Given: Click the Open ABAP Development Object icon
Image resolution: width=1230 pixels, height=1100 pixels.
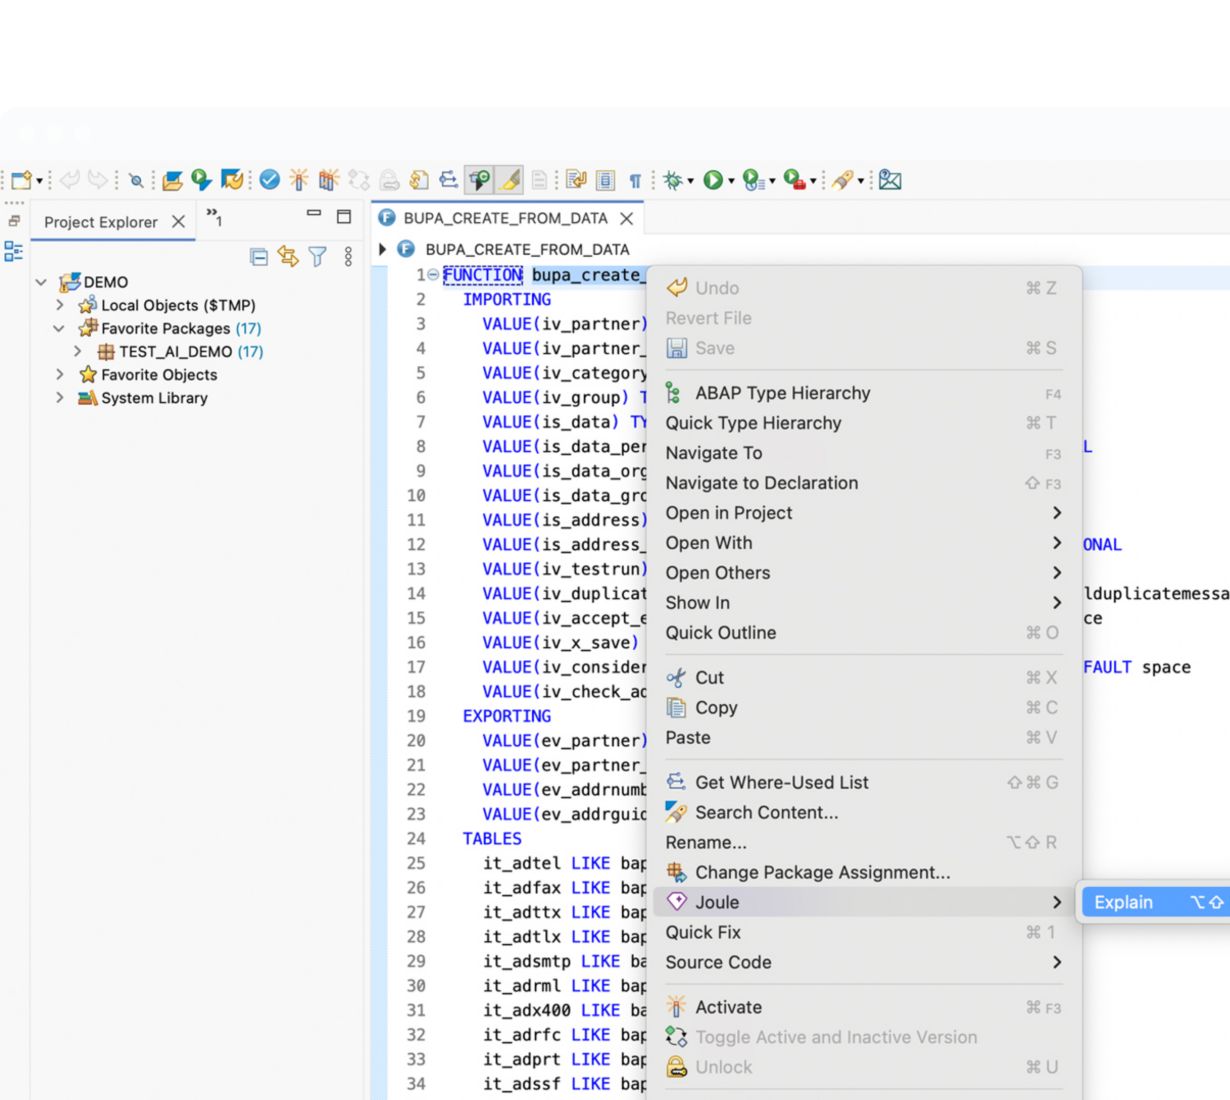Looking at the screenshot, I should pyautogui.click(x=172, y=180).
